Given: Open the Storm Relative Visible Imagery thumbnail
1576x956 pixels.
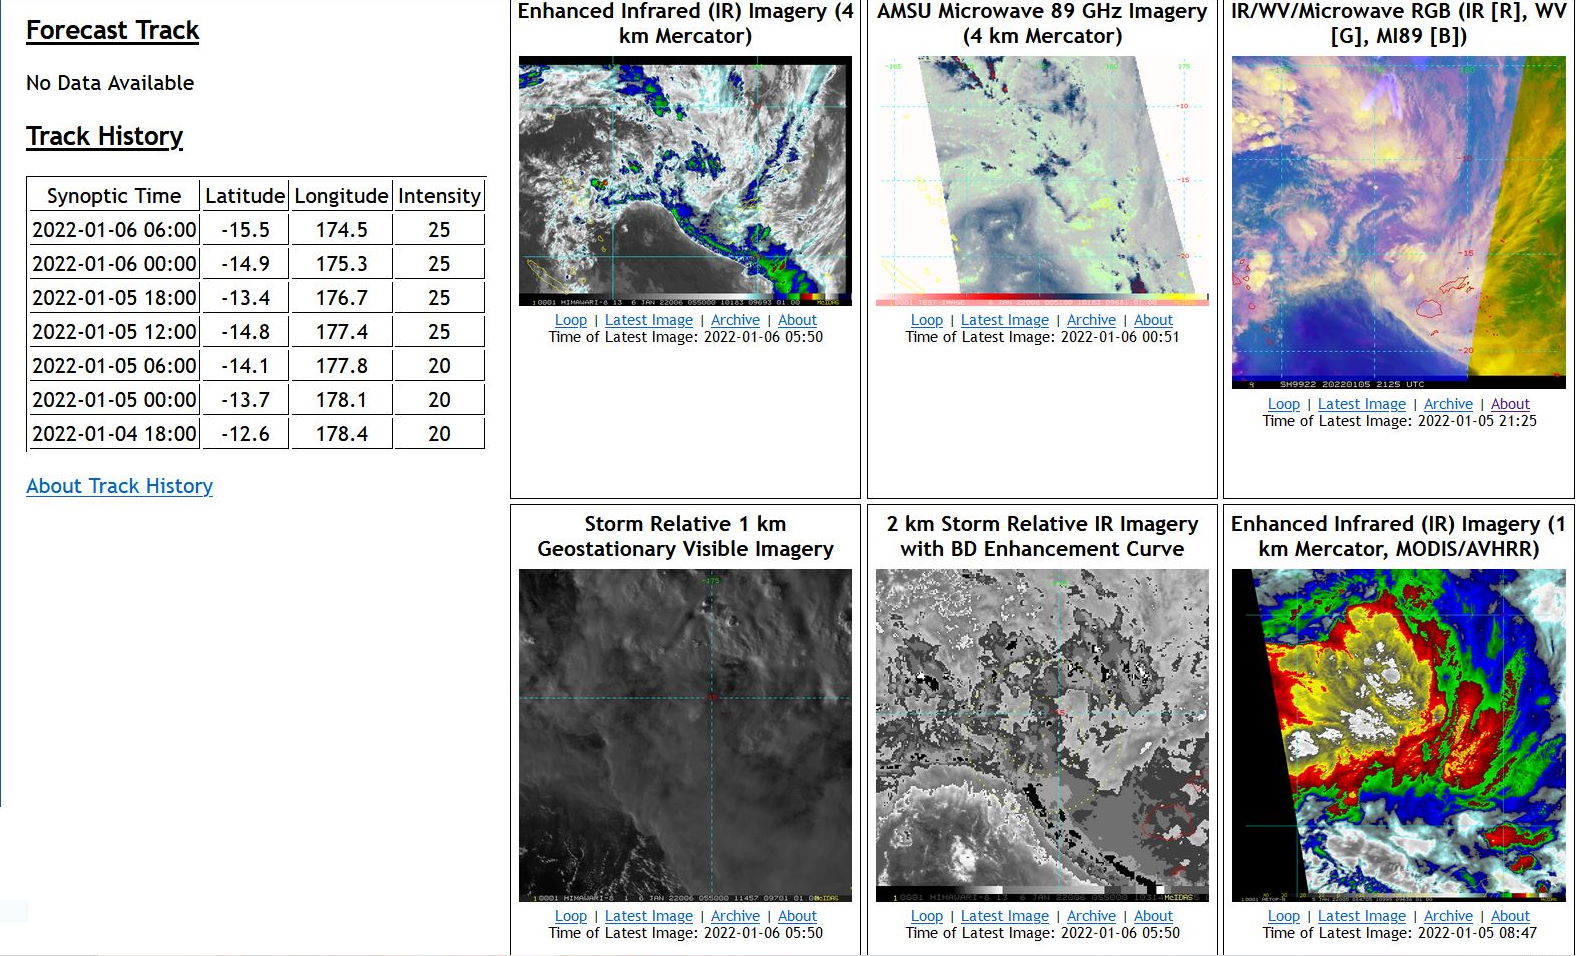Looking at the screenshot, I should (685, 735).
